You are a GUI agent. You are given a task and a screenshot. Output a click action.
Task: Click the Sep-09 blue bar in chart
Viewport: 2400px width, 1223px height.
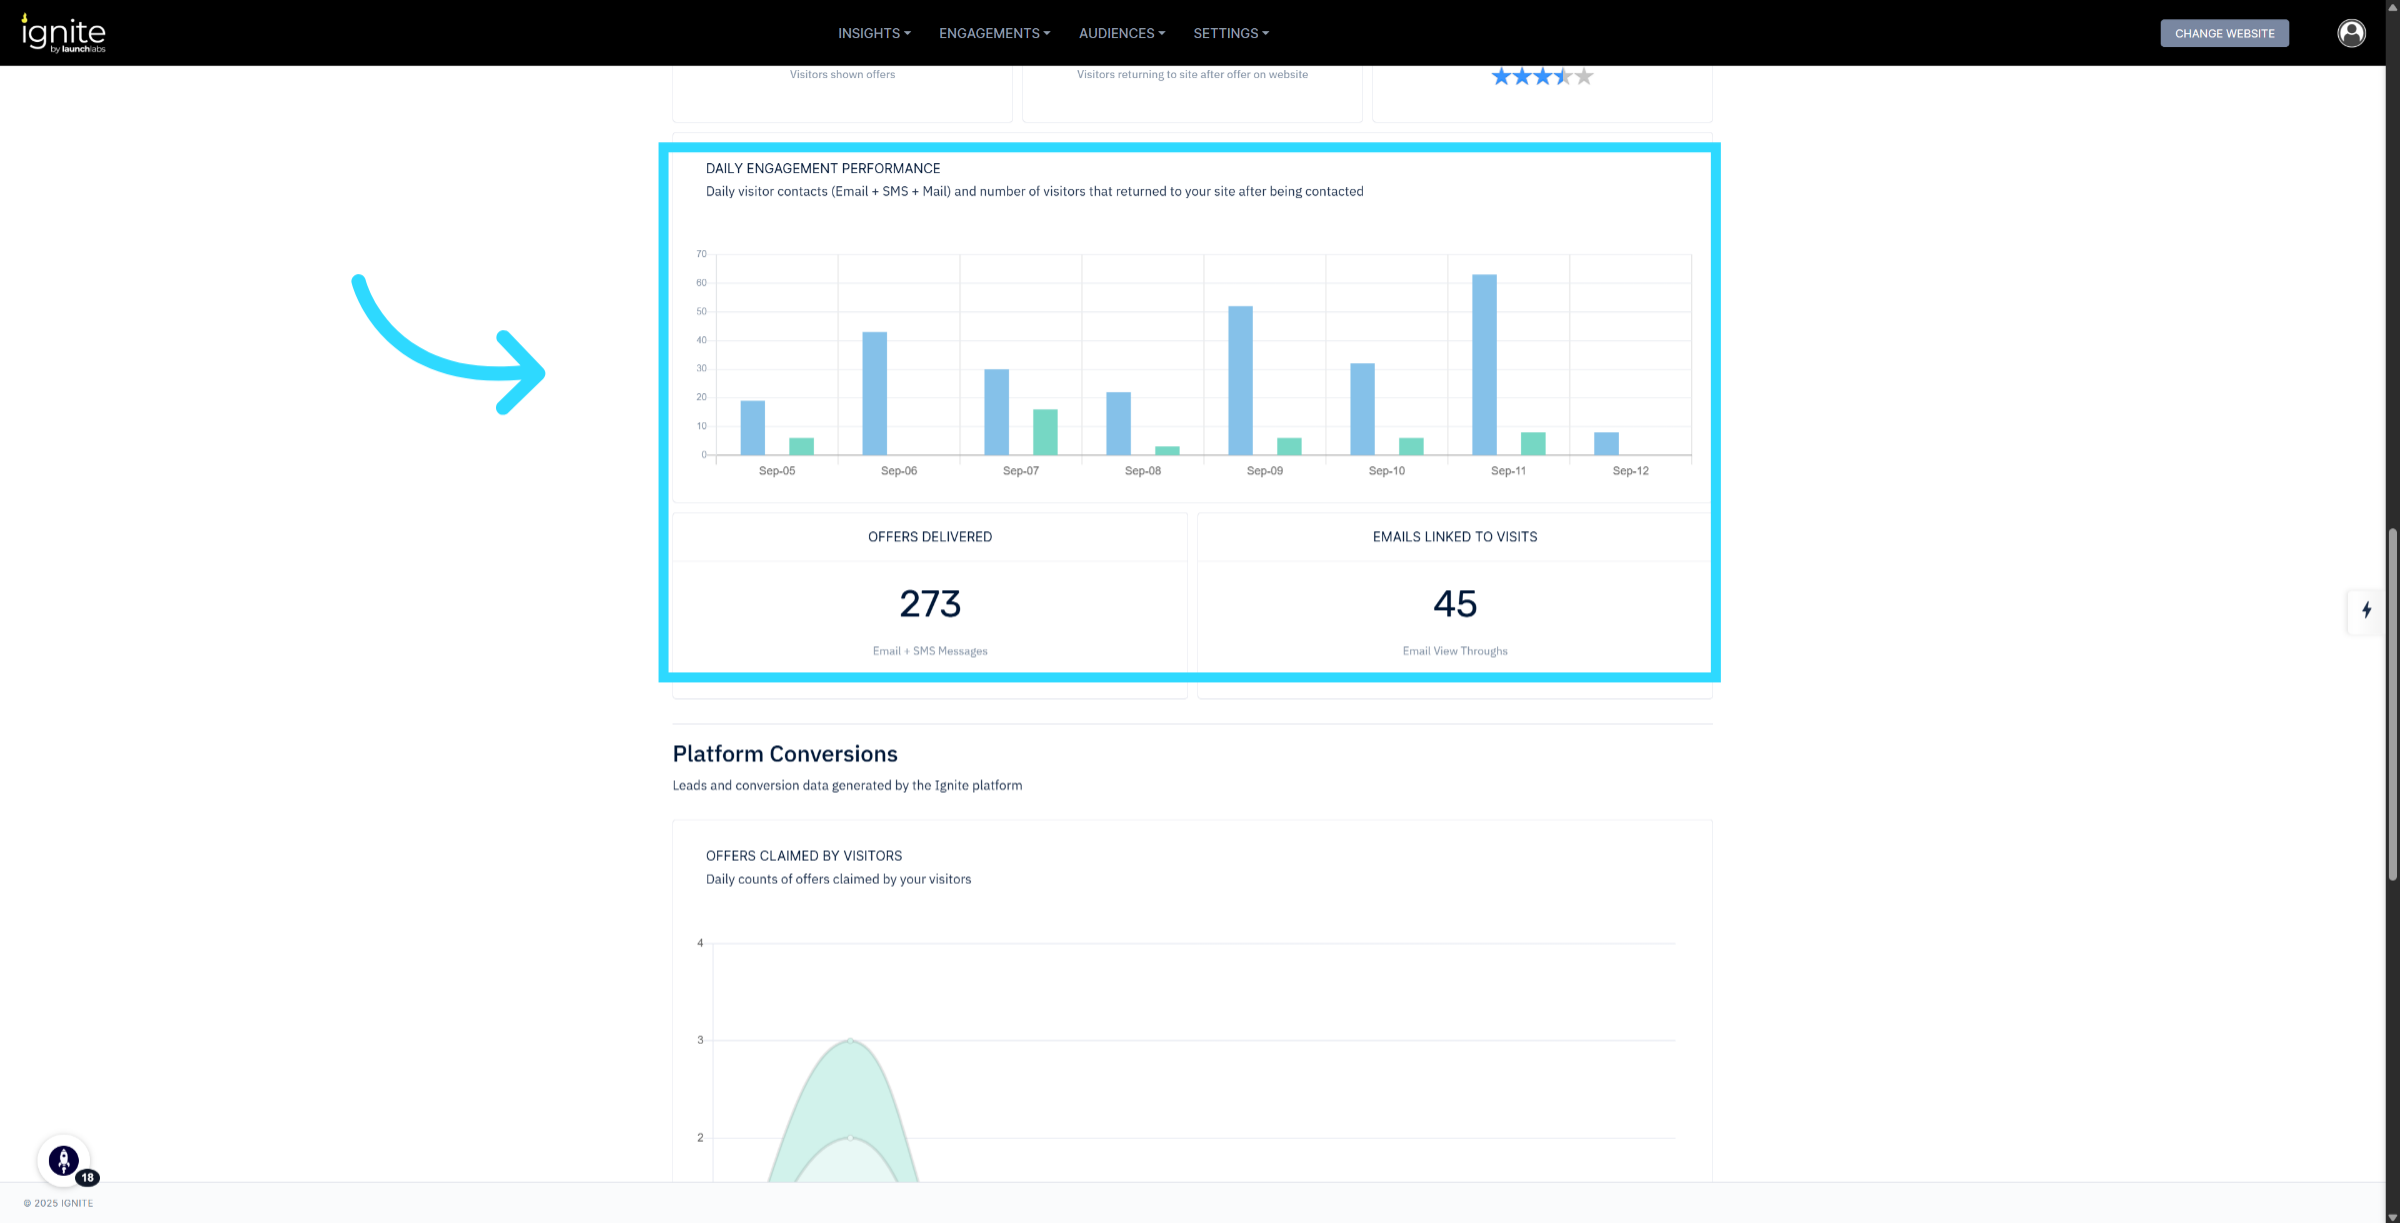click(1240, 380)
